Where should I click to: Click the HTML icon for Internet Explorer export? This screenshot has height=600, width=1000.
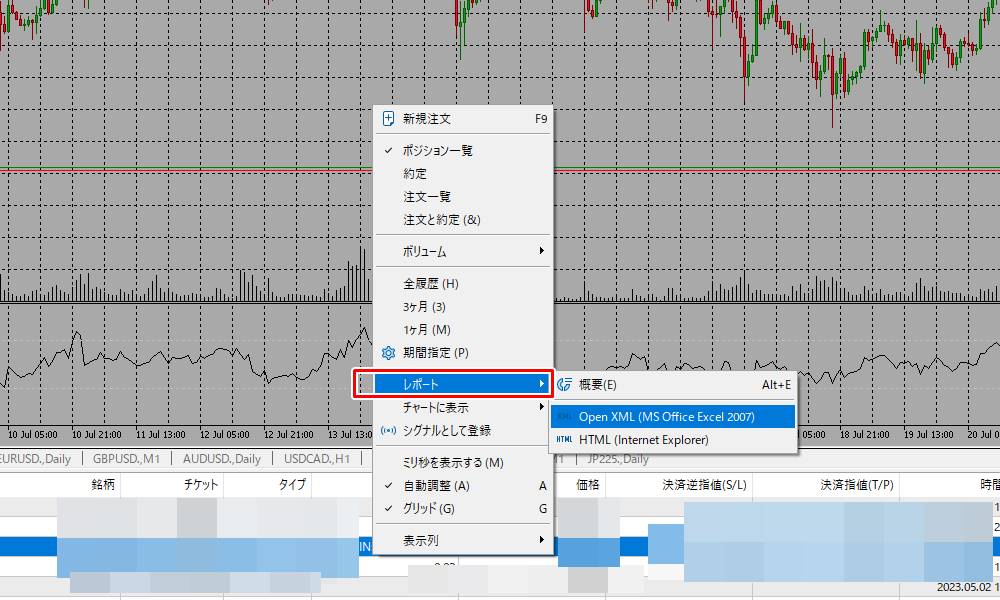tap(564, 440)
